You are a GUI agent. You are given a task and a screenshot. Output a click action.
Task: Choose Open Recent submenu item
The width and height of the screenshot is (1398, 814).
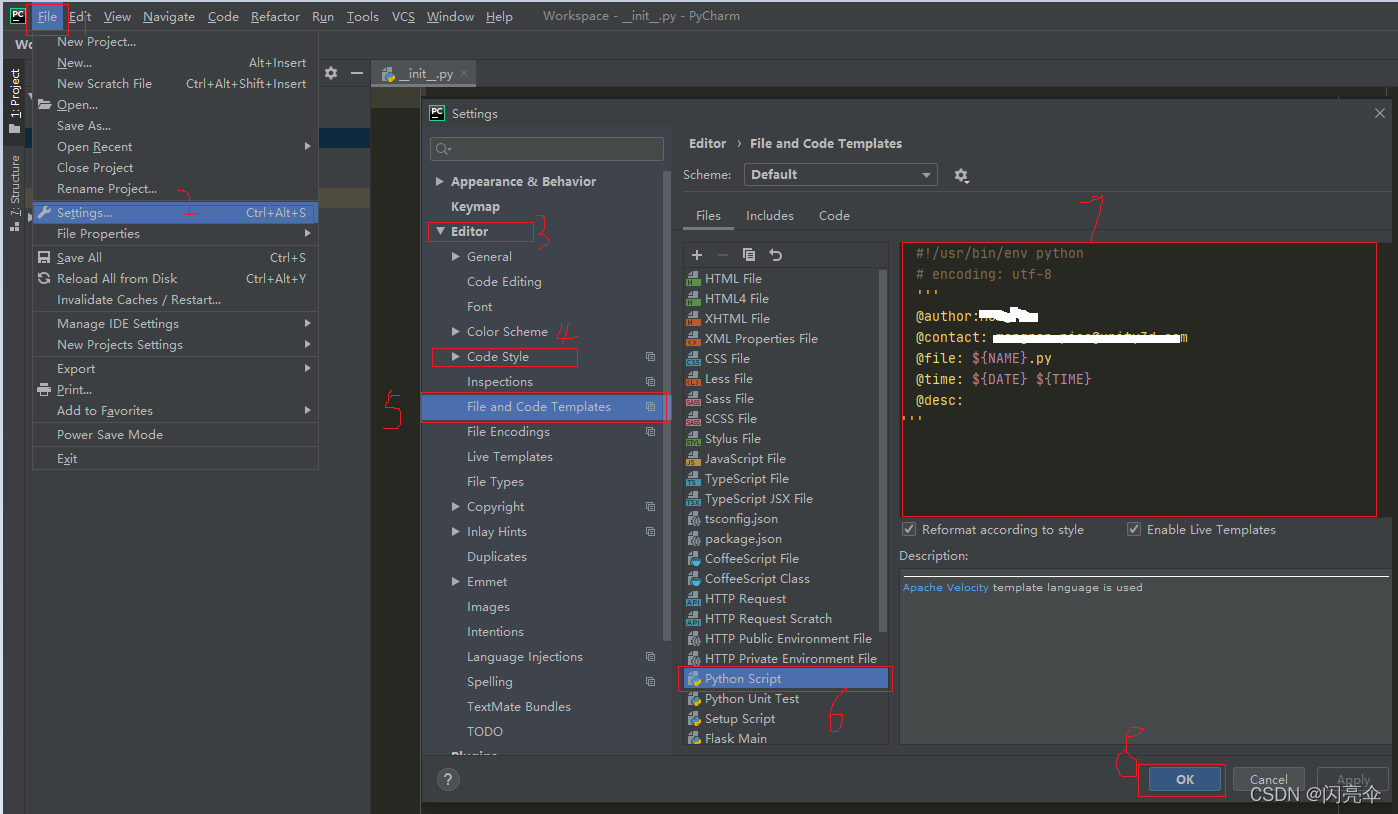click(x=175, y=147)
